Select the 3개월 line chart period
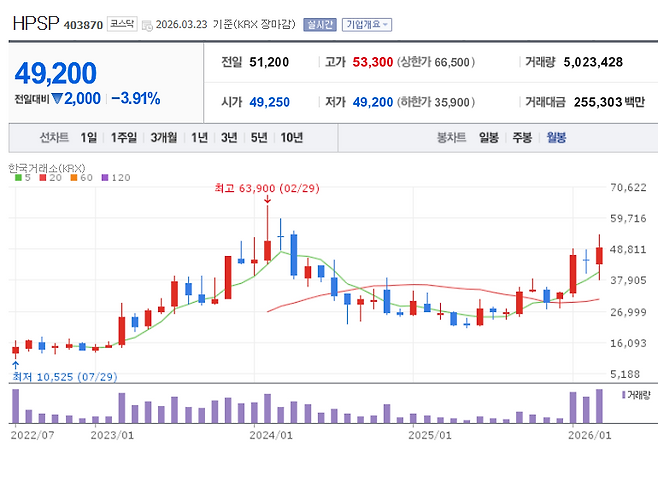This screenshot has width=658, height=487. tap(163, 138)
